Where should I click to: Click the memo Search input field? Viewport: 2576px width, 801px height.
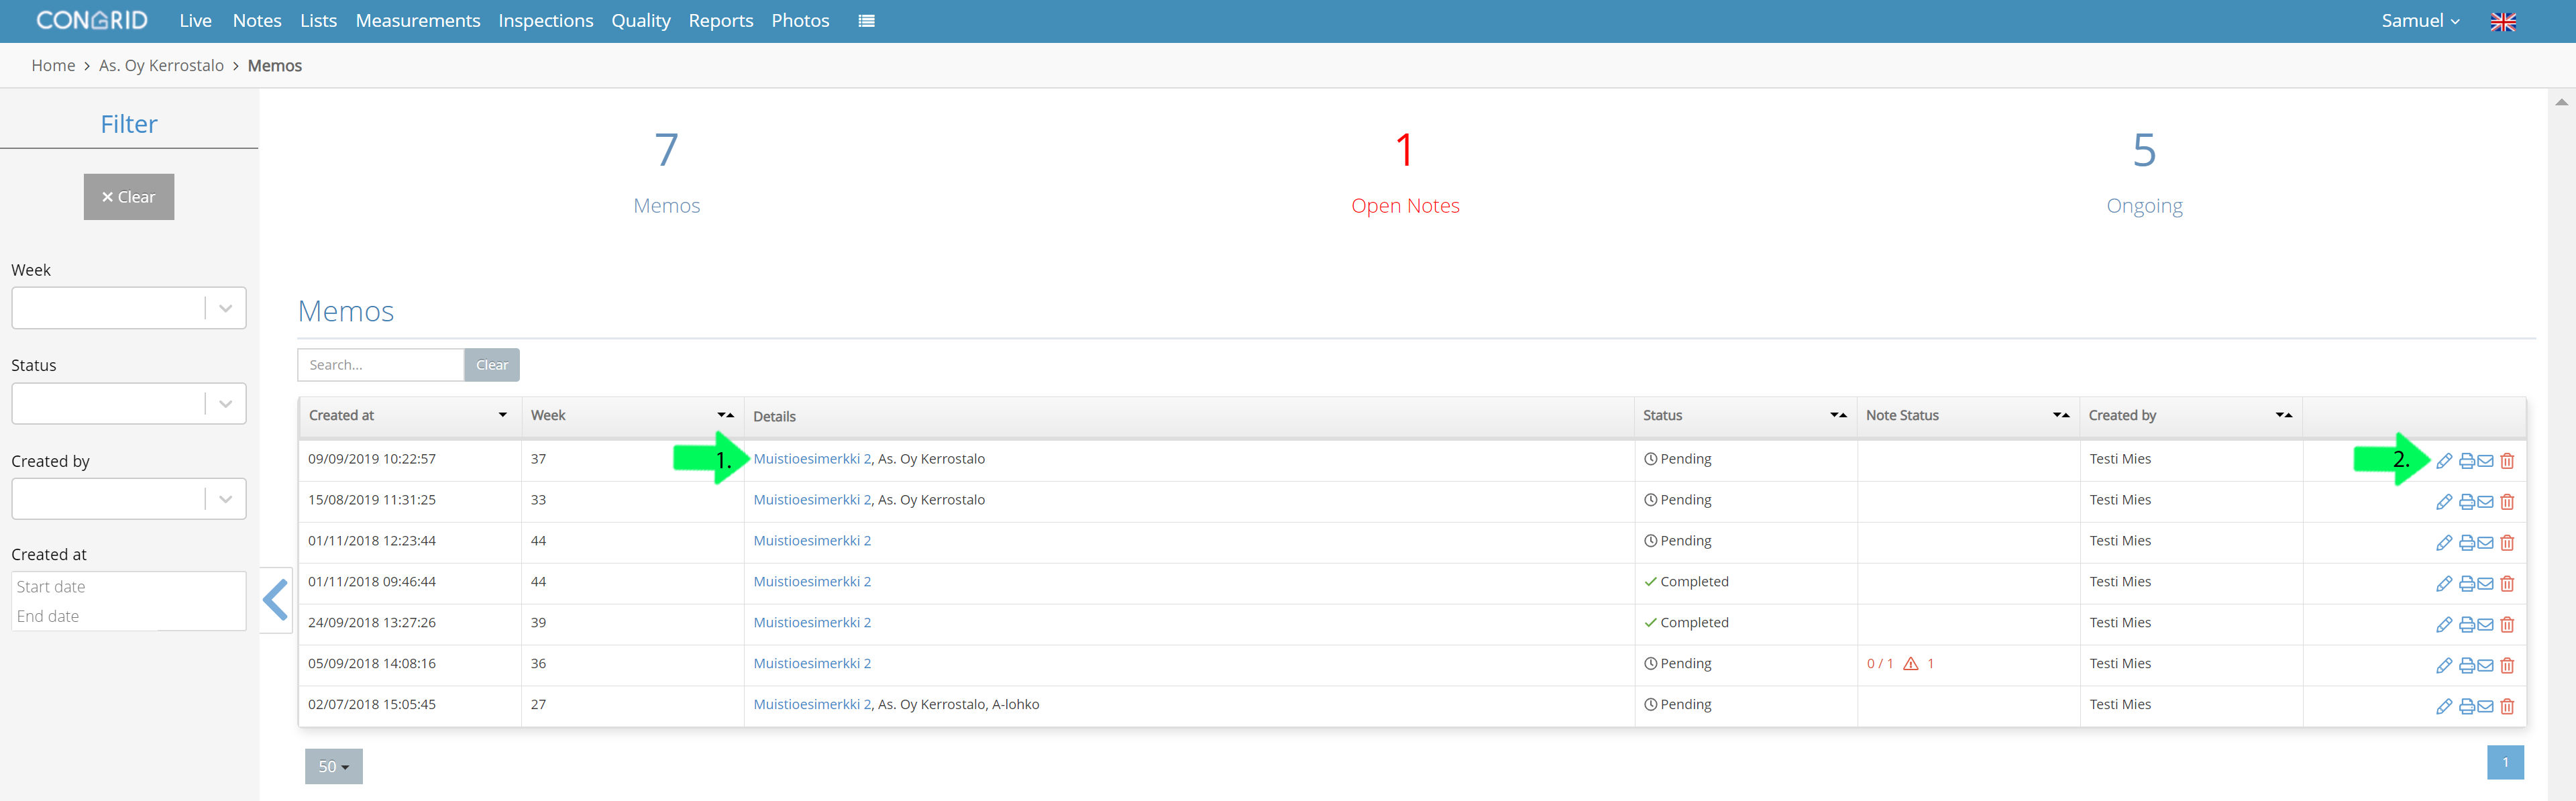[x=381, y=365]
